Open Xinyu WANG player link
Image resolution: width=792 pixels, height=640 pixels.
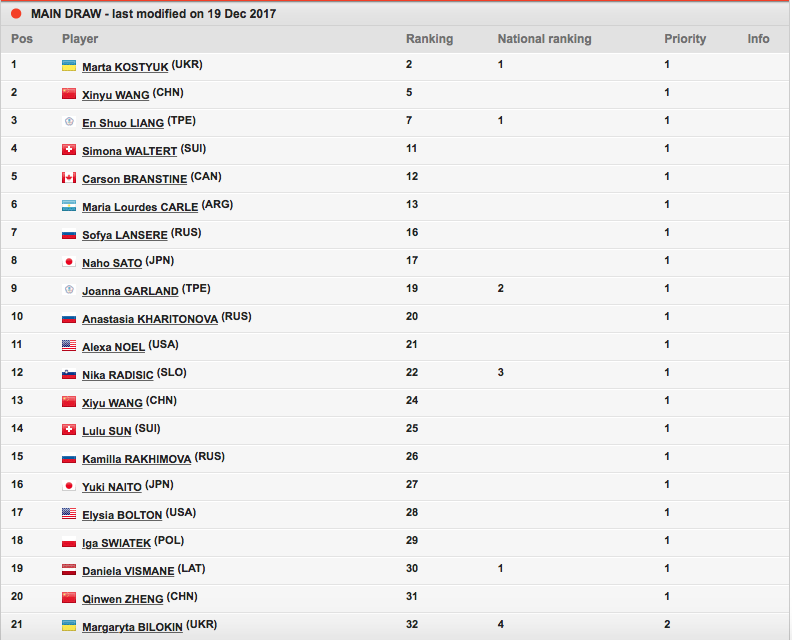tap(116, 95)
